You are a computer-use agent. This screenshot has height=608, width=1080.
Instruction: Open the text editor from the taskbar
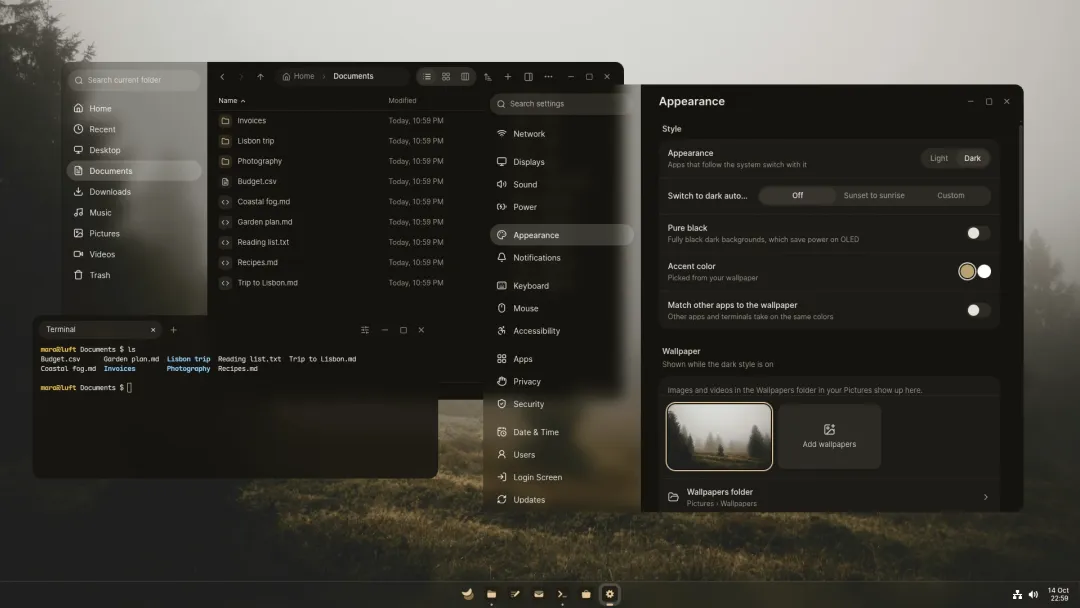(515, 594)
